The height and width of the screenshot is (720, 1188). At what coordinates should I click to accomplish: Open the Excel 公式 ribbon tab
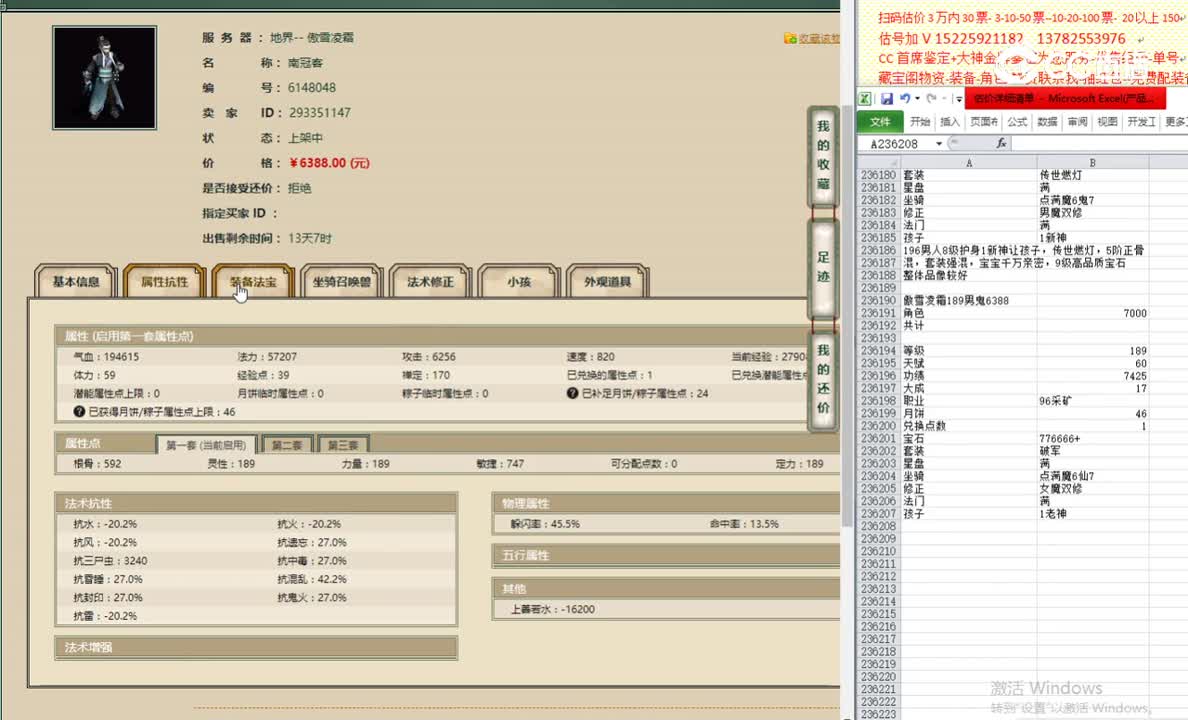point(1017,121)
